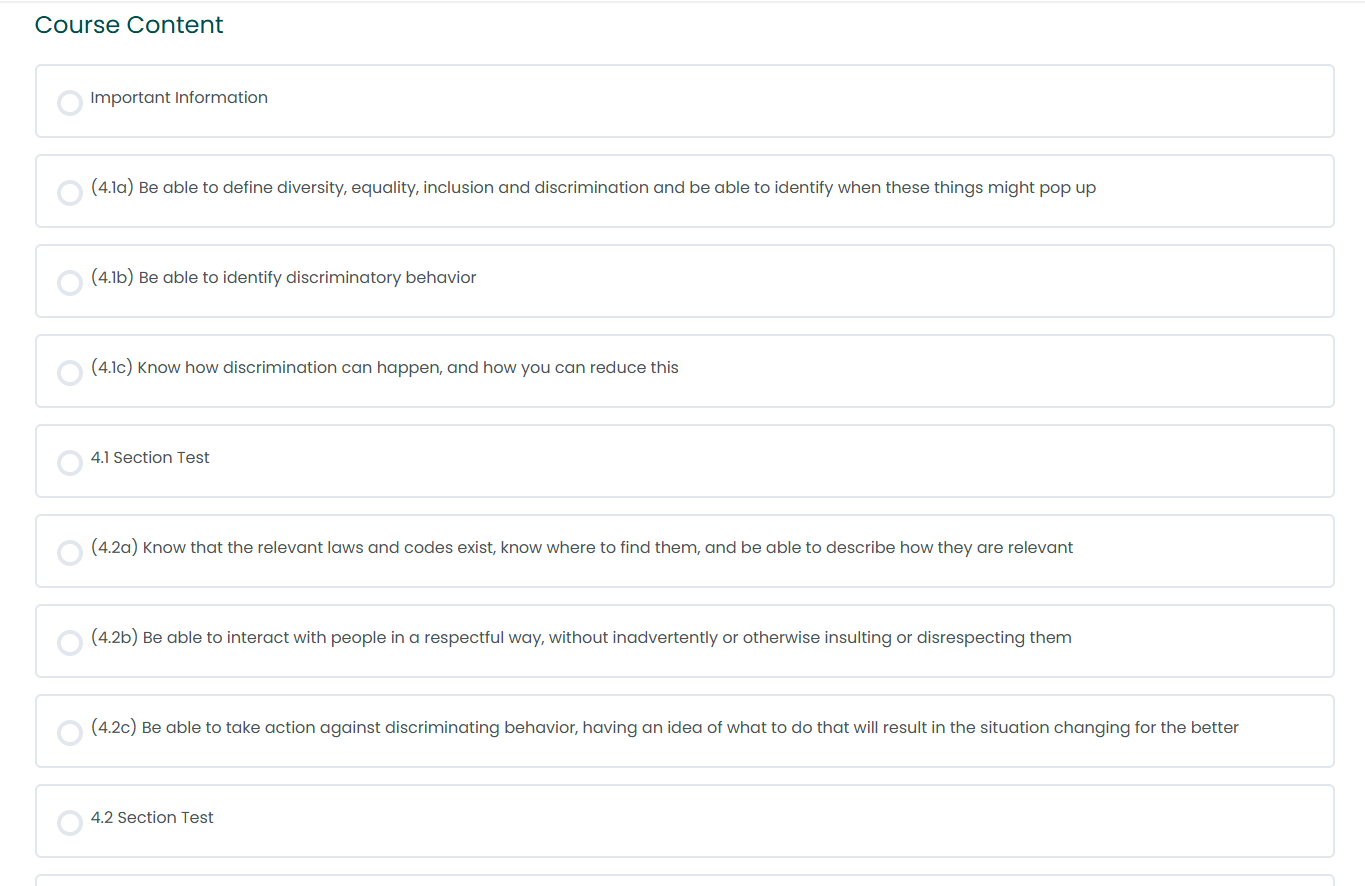Click the Course Content heading

[x=129, y=25]
